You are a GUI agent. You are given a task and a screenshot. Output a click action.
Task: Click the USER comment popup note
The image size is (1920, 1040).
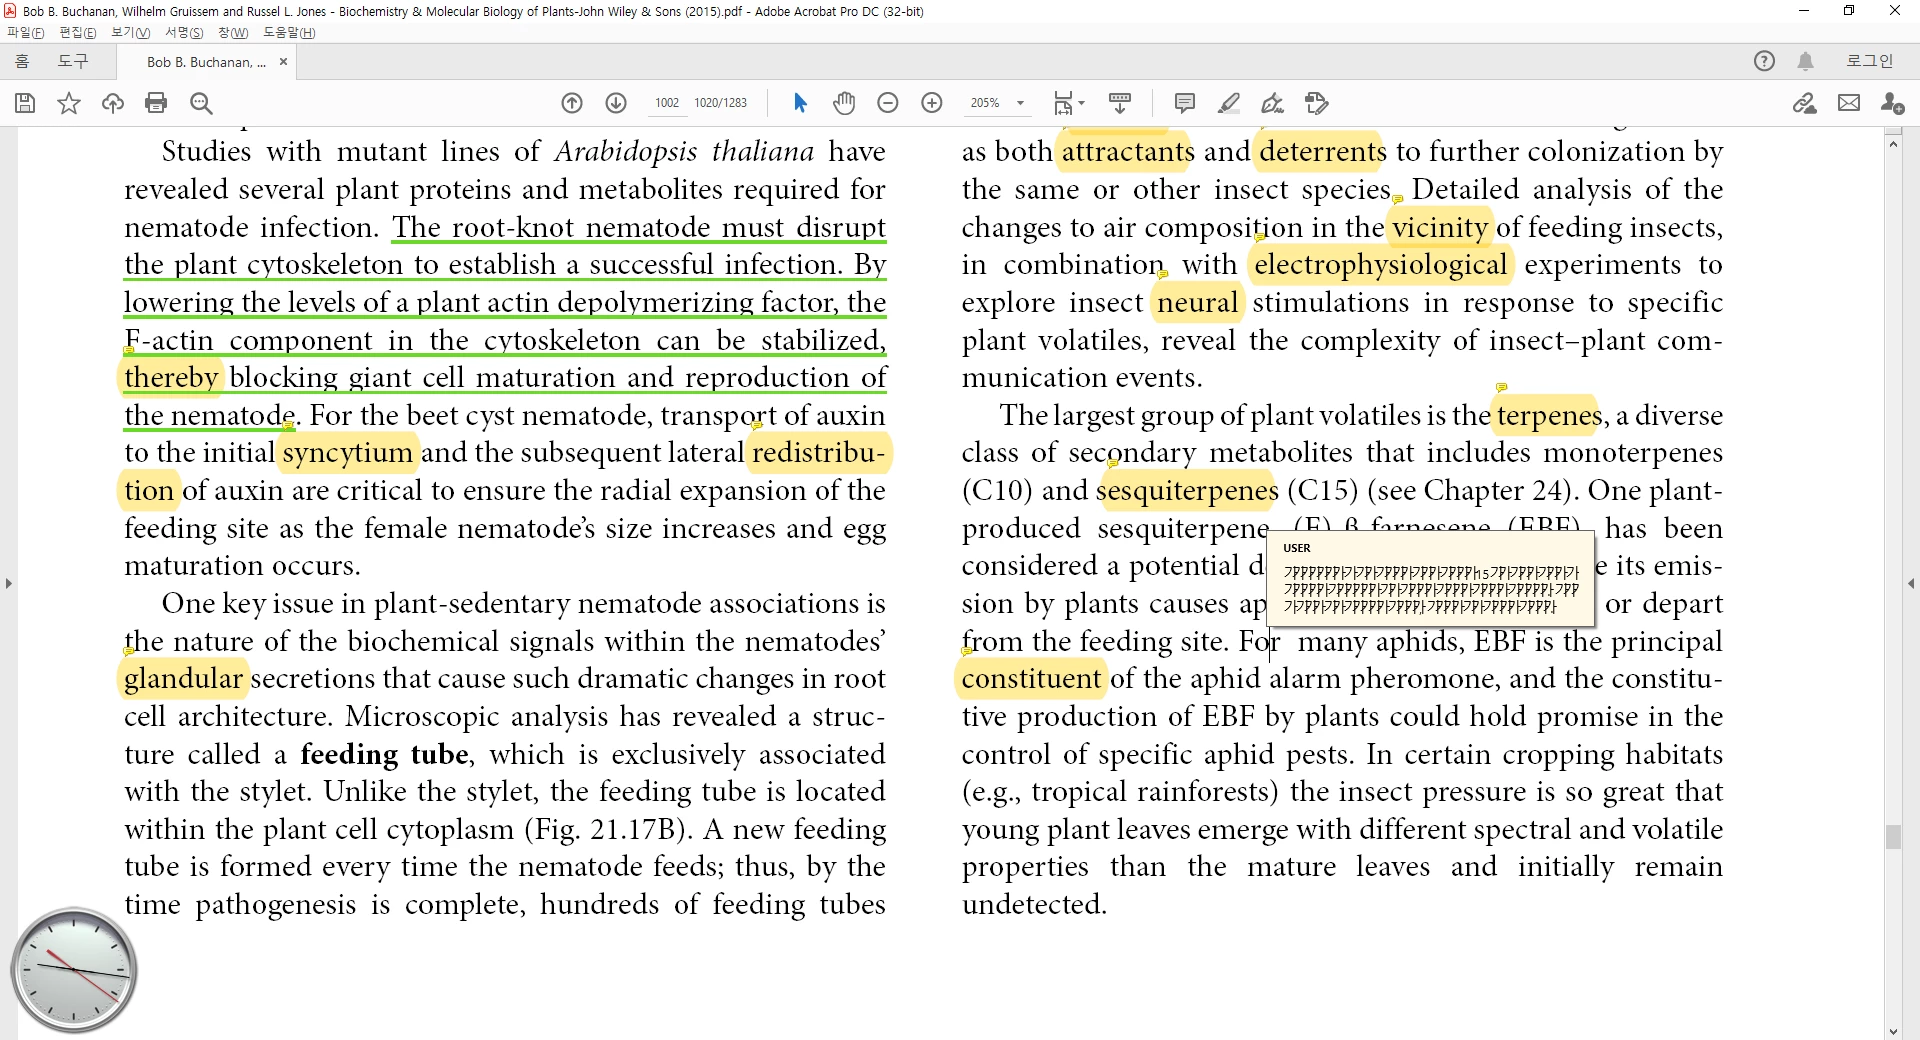[x=1430, y=579]
